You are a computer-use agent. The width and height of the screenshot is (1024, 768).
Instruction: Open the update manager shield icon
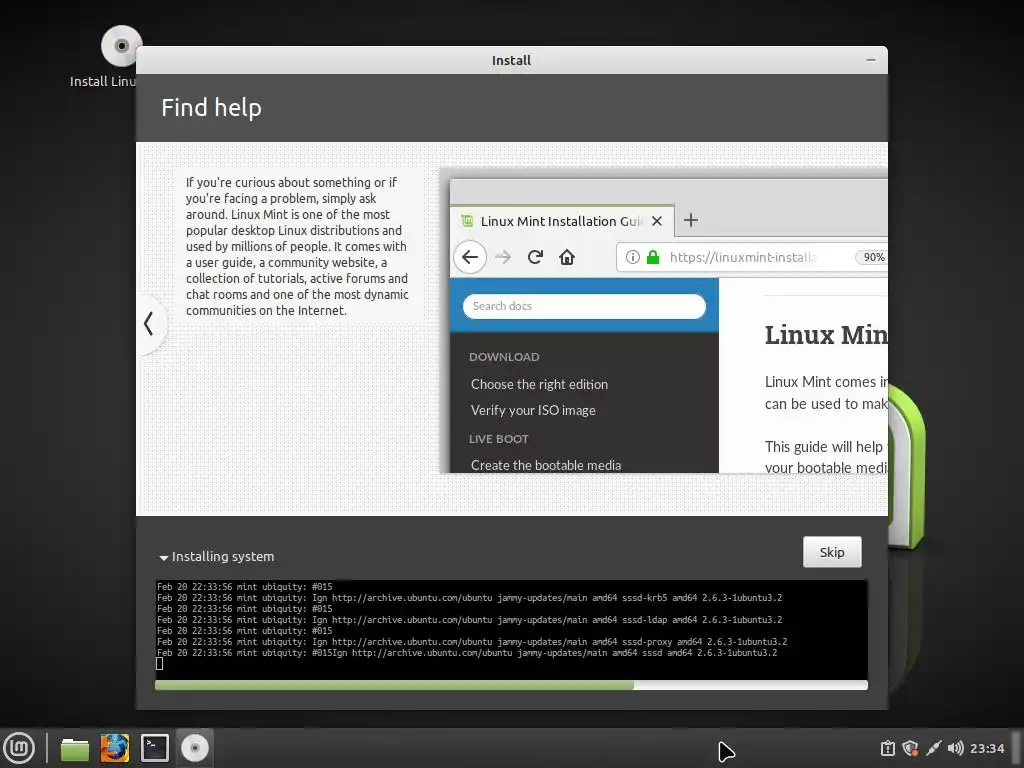[x=910, y=748]
